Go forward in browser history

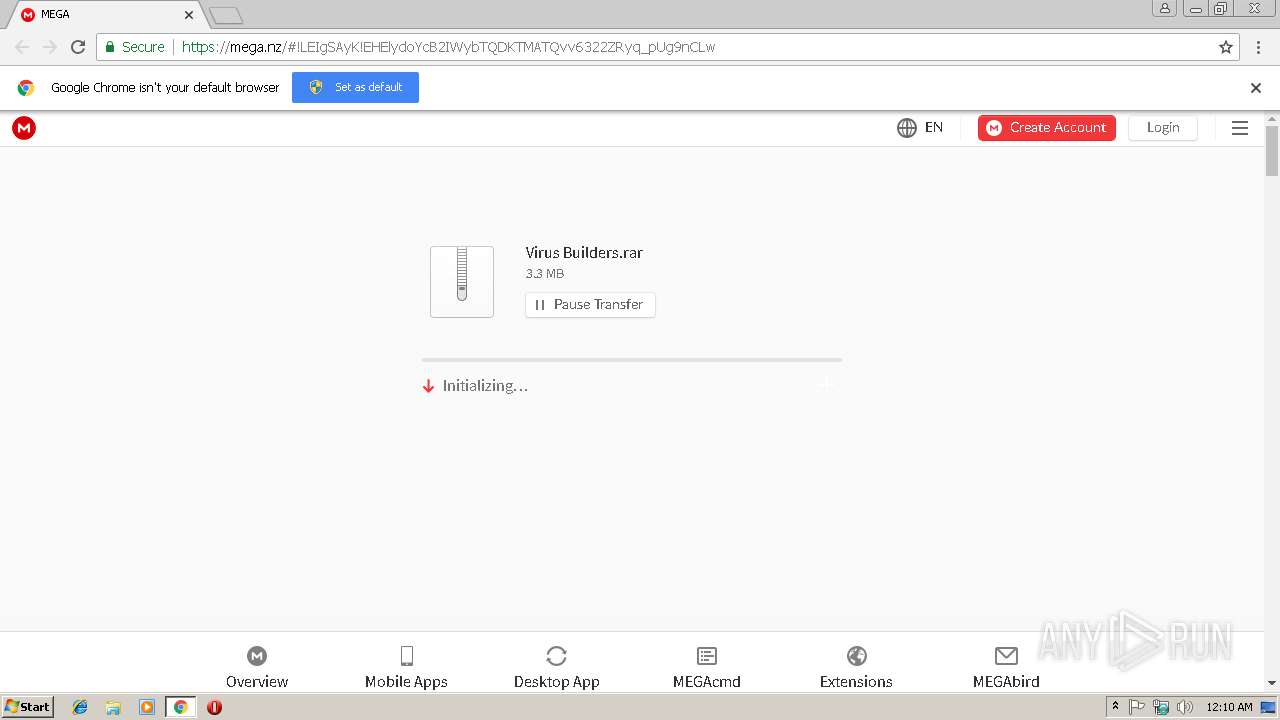(x=50, y=47)
